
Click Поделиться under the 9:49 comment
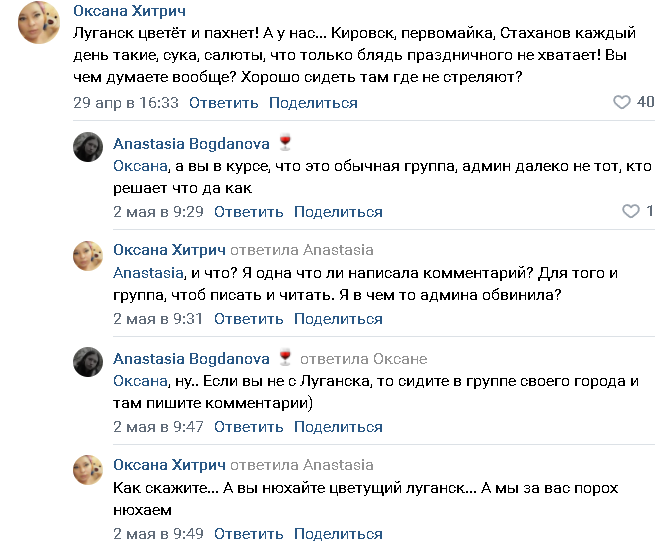[338, 535]
